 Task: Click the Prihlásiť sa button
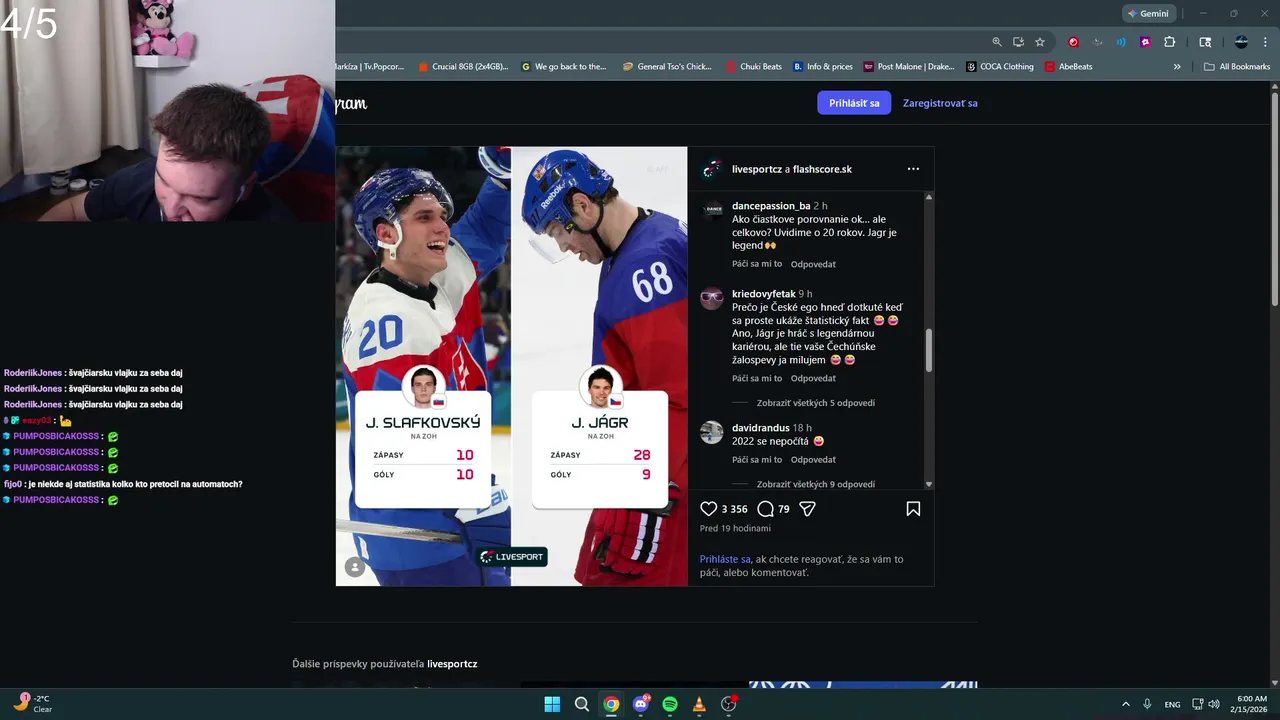coord(854,103)
